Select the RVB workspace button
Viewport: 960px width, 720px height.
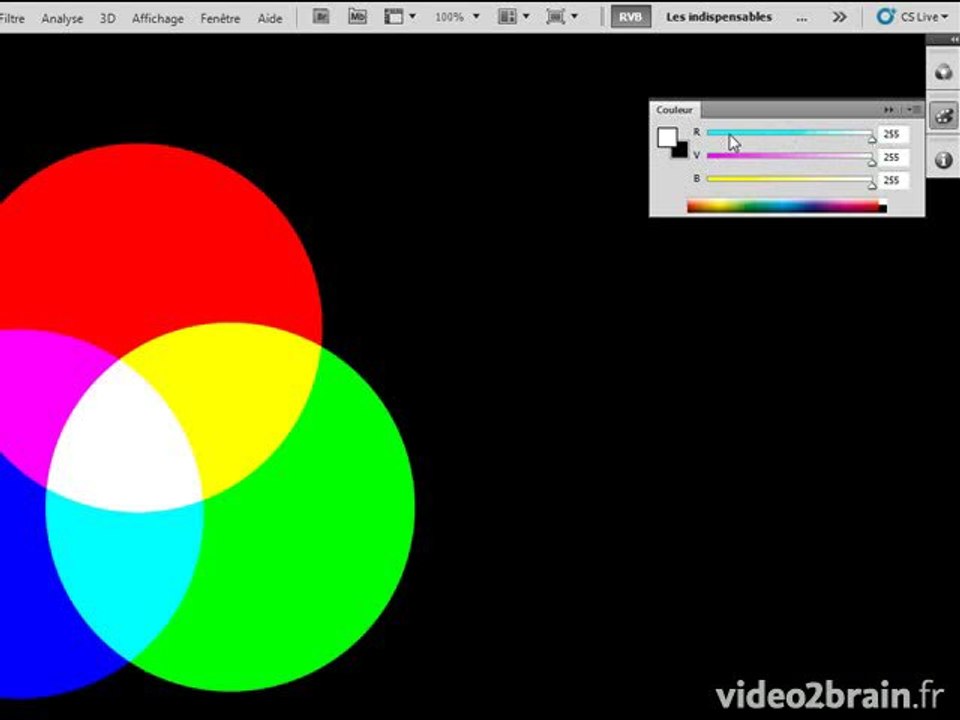tap(631, 17)
